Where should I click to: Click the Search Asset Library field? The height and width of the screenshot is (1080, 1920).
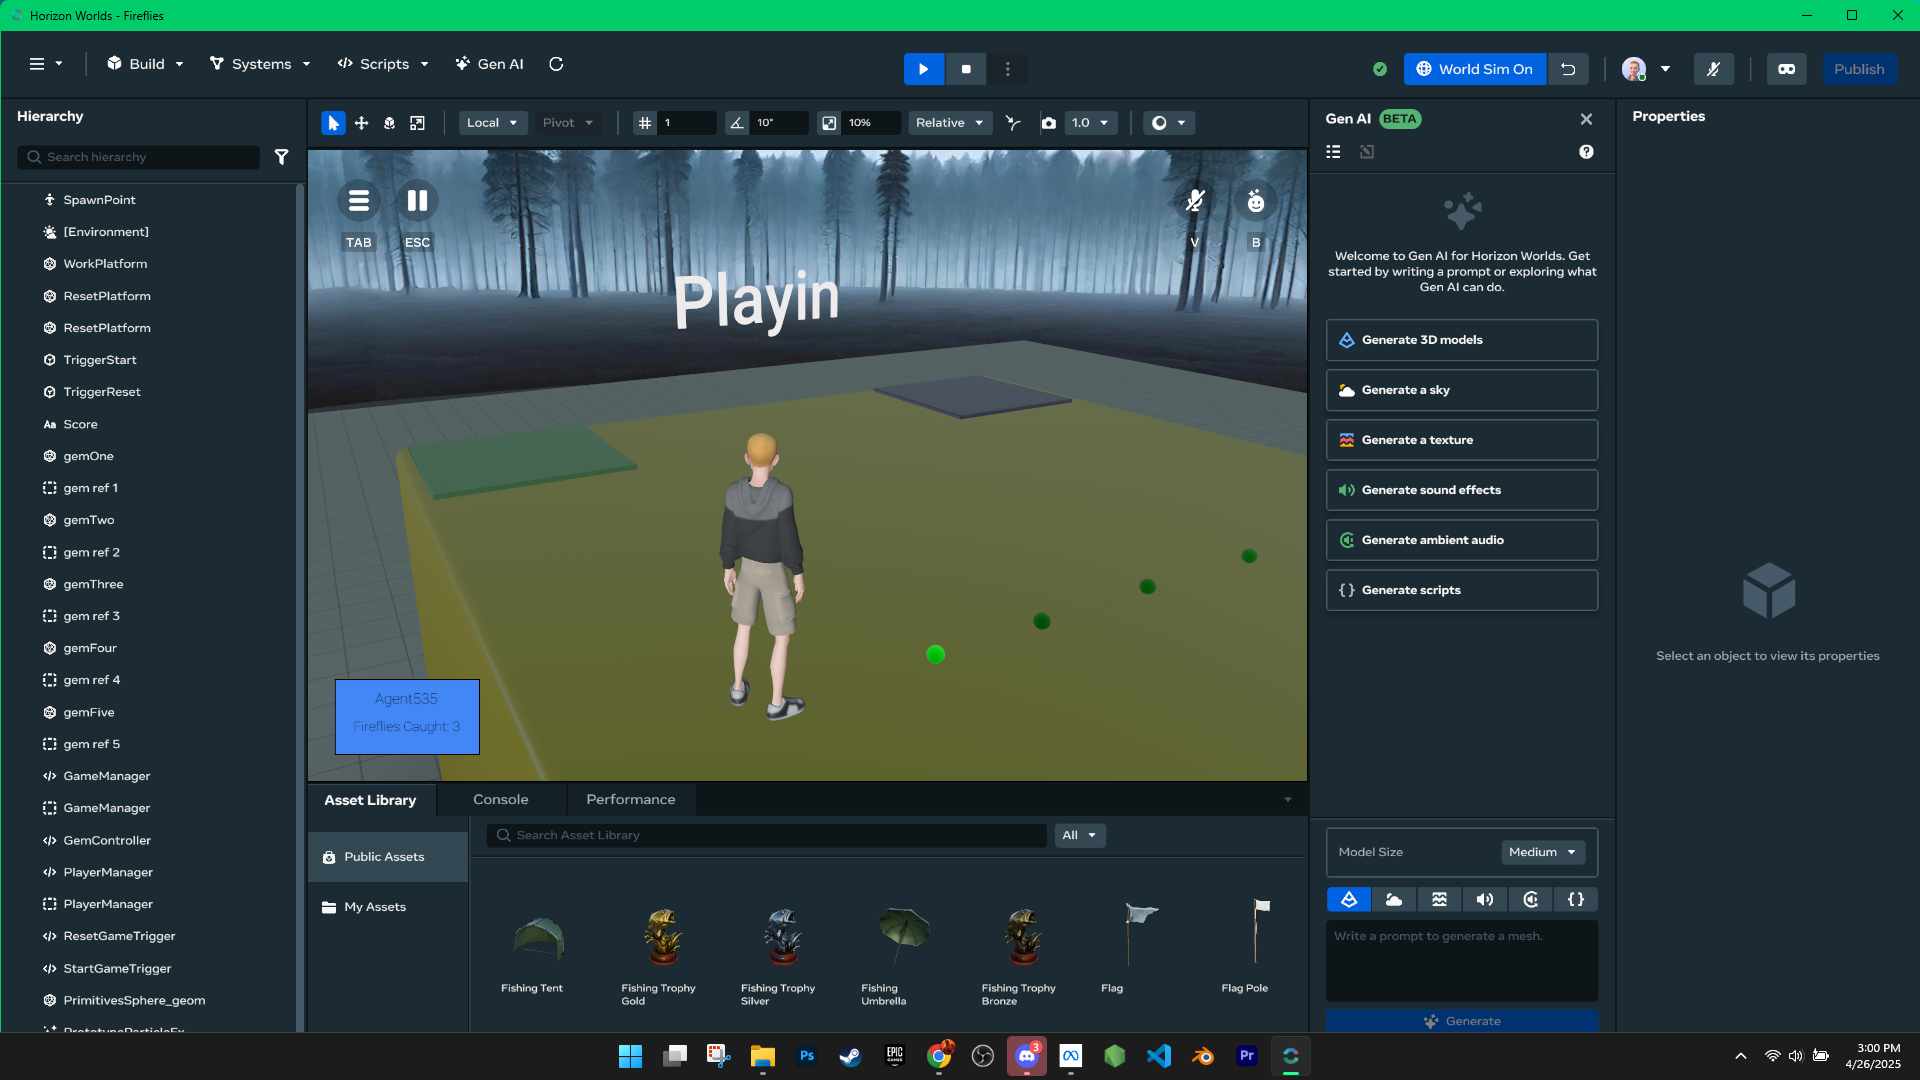pos(770,835)
